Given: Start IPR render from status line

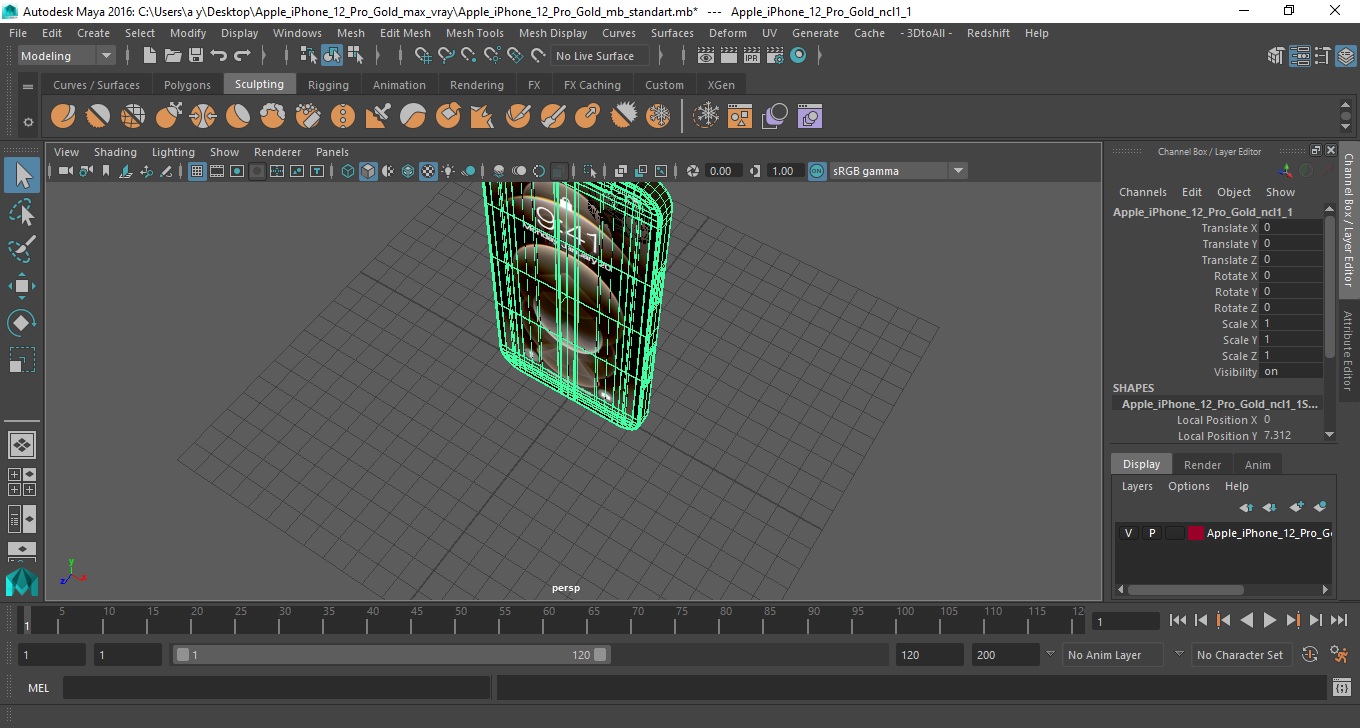Looking at the screenshot, I should 752,56.
